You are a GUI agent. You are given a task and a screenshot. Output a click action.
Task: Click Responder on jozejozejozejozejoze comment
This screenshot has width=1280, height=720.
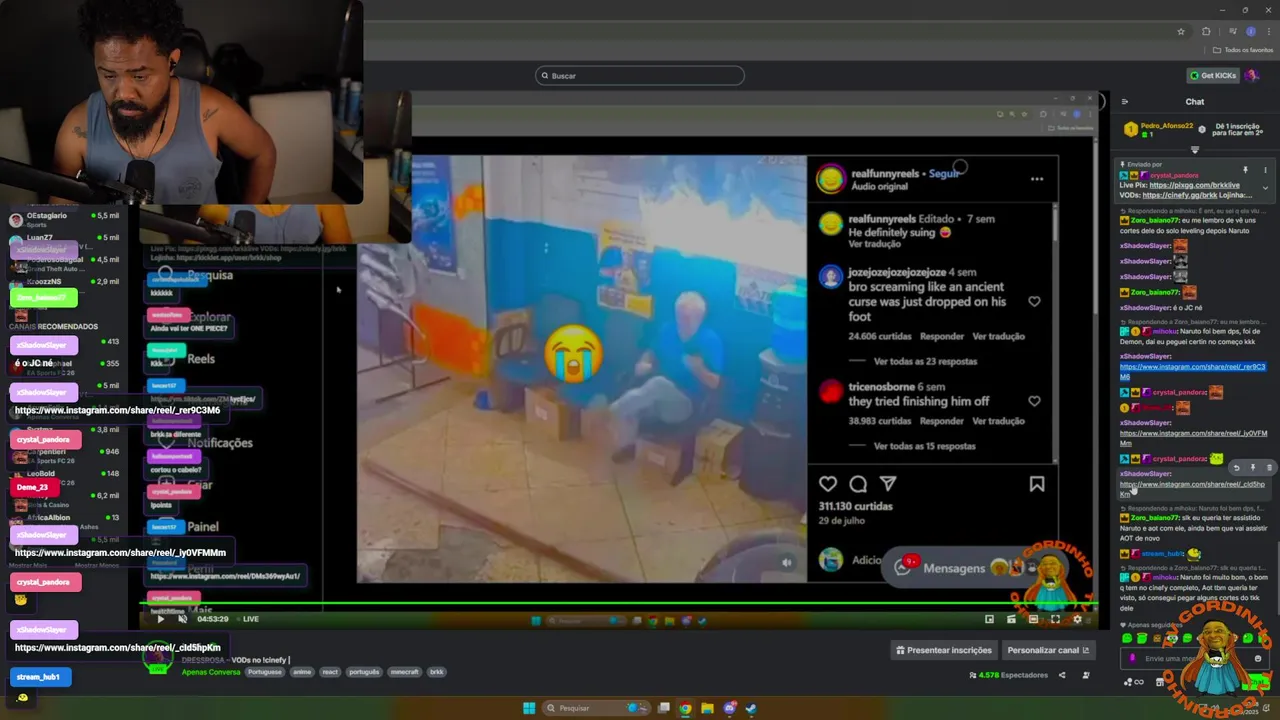click(942, 336)
